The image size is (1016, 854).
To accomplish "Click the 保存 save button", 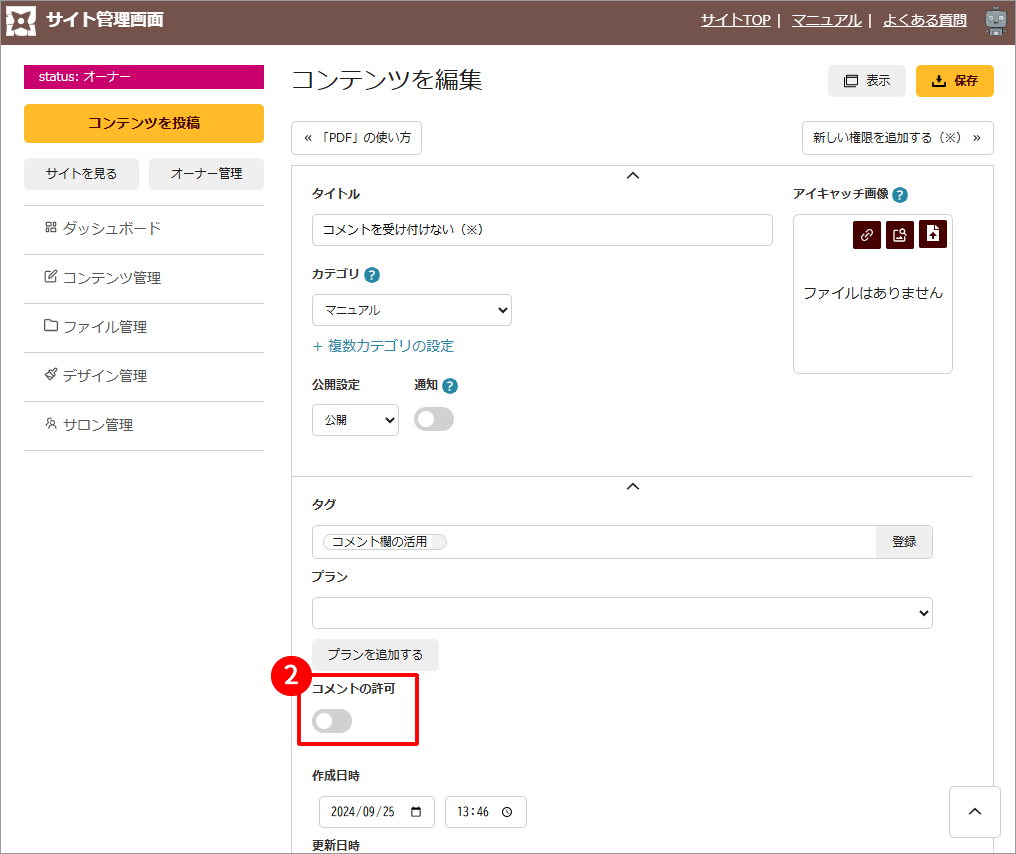I will click(x=954, y=81).
